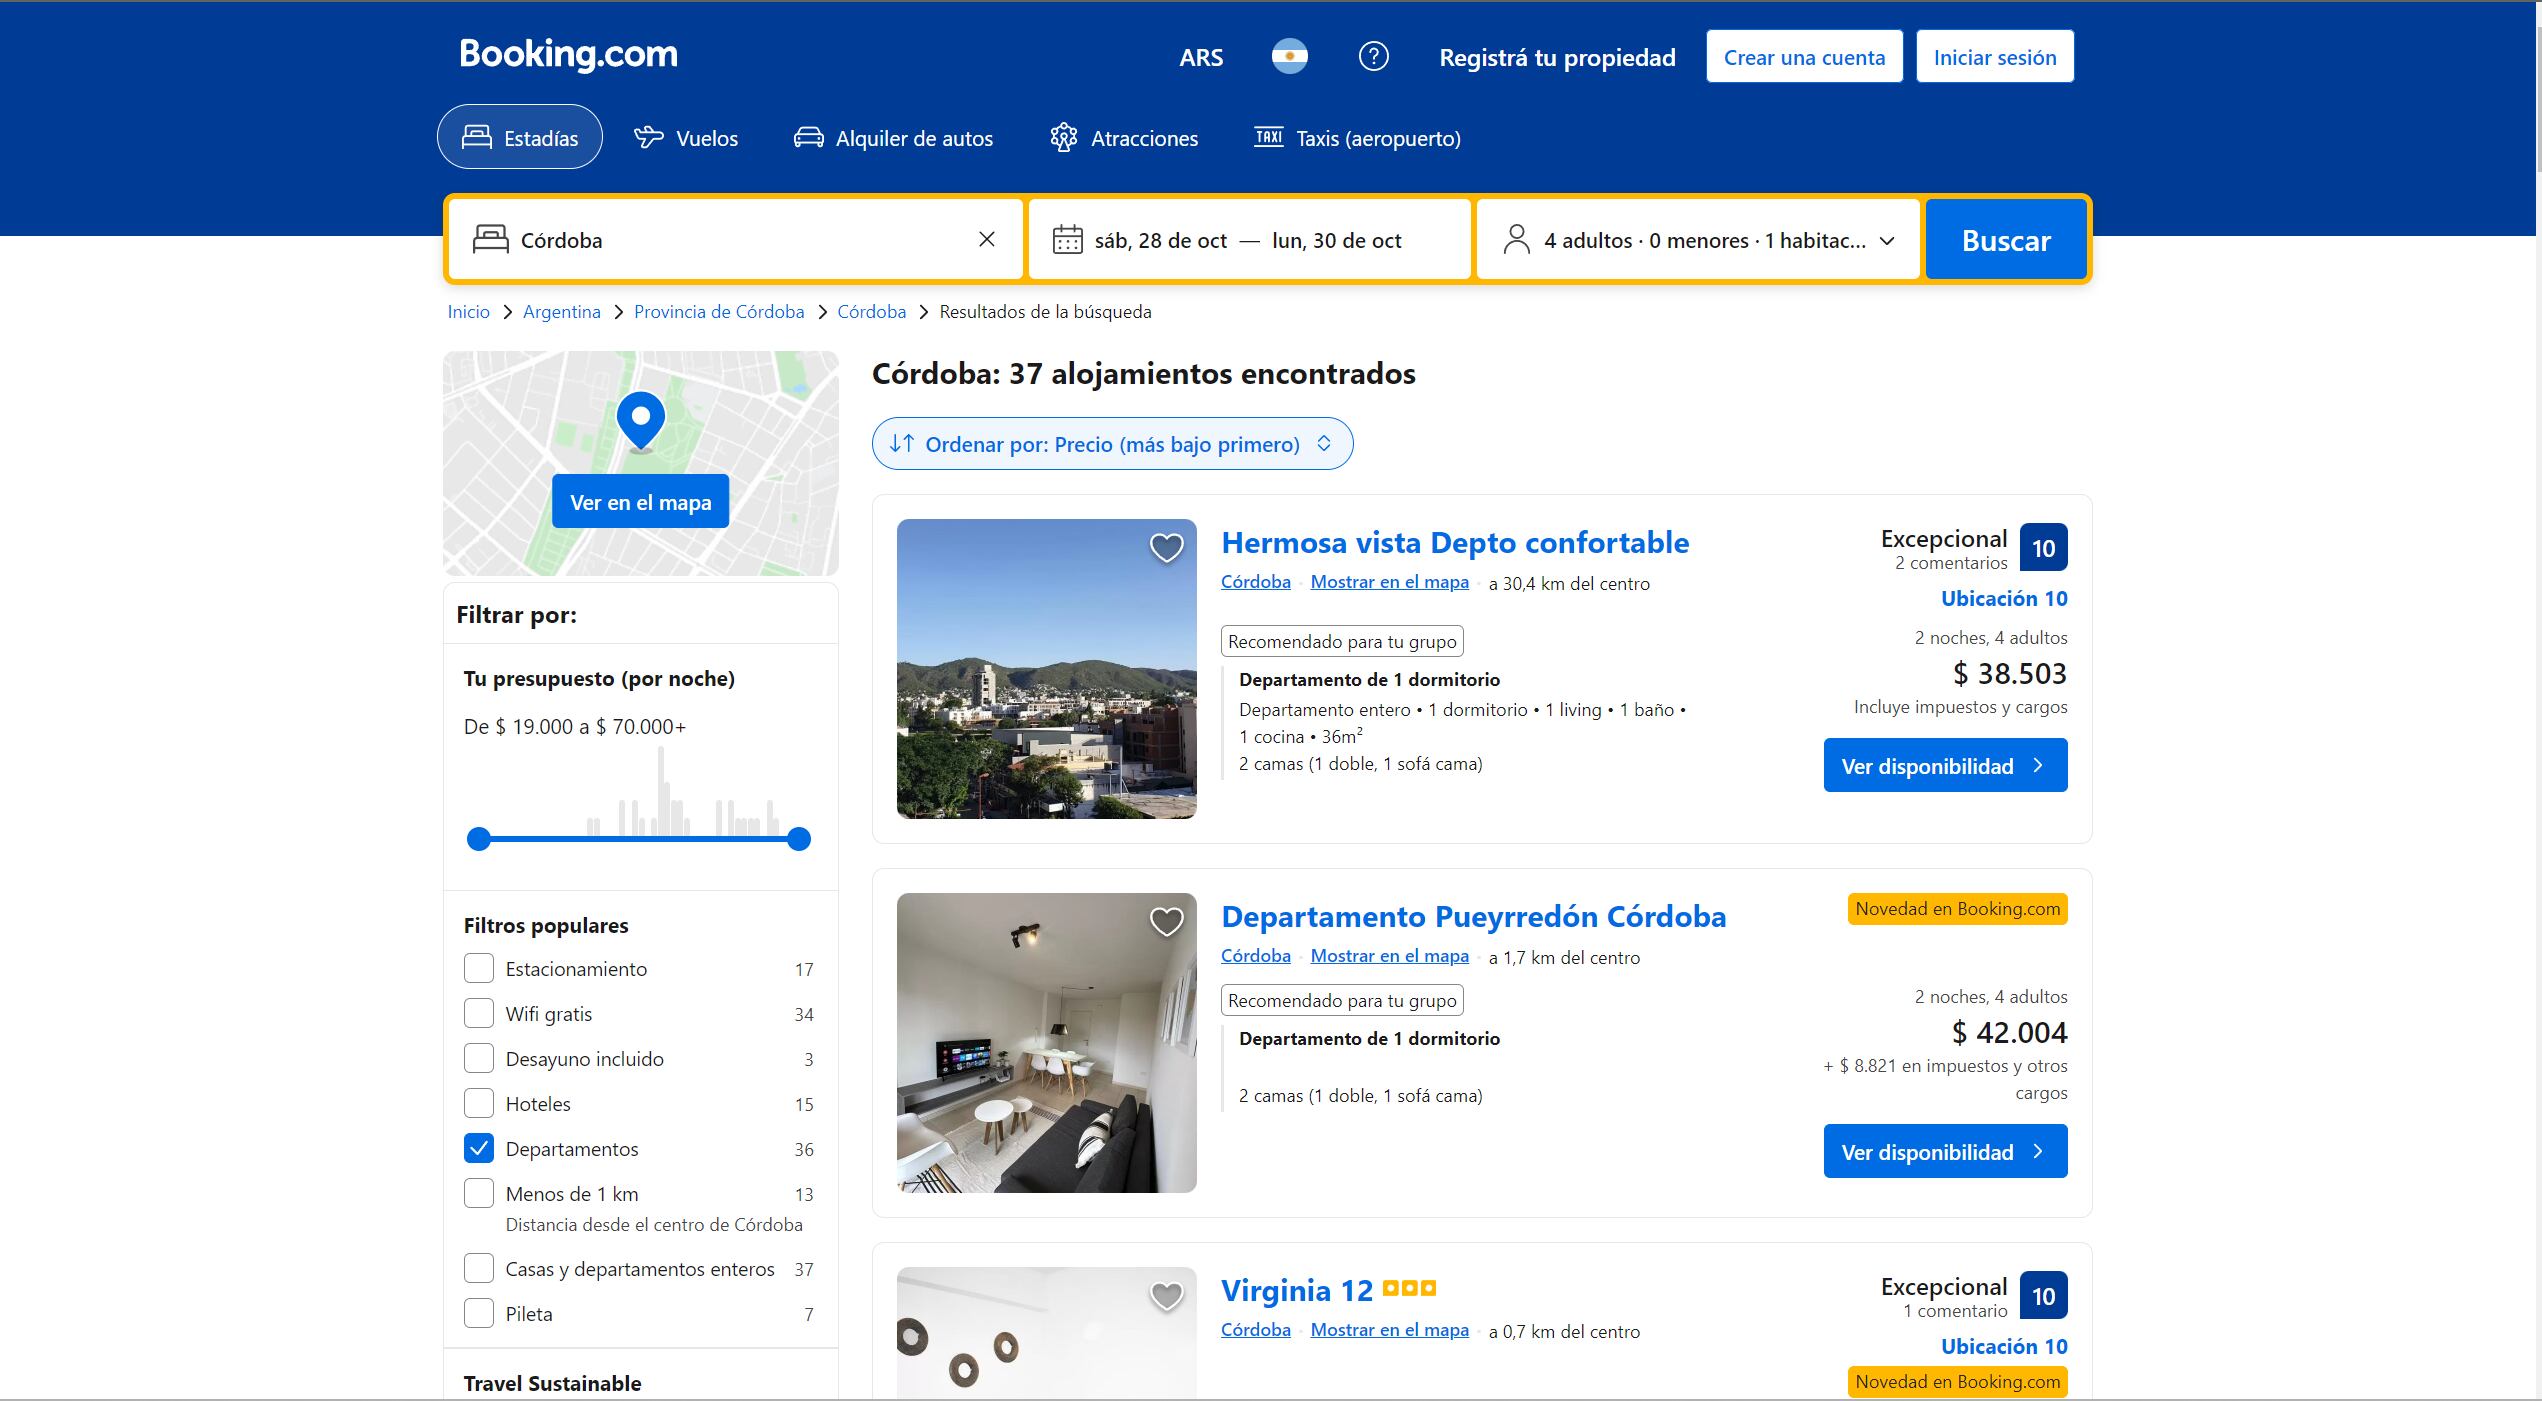Click Registrá tu propiedad
Image resolution: width=2542 pixels, height=1401 pixels.
tap(1557, 57)
